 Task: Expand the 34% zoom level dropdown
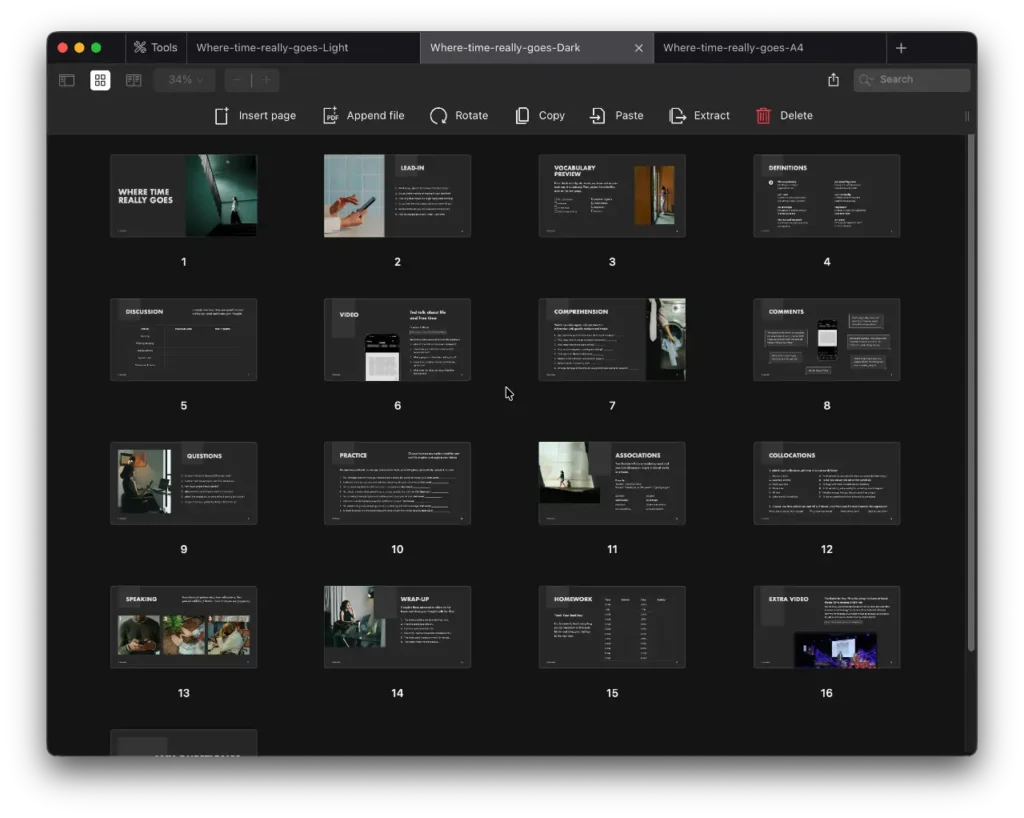tap(185, 80)
